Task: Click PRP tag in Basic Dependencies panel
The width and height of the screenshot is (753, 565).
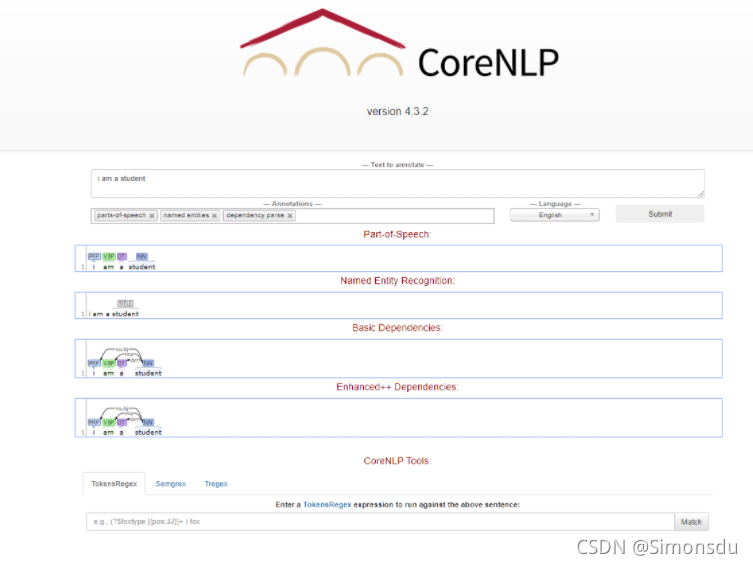Action: coord(94,363)
